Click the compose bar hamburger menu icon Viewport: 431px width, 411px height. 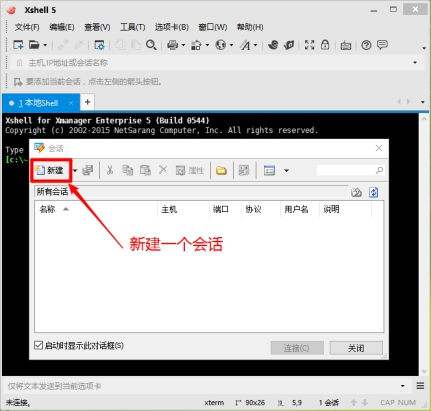click(x=420, y=386)
